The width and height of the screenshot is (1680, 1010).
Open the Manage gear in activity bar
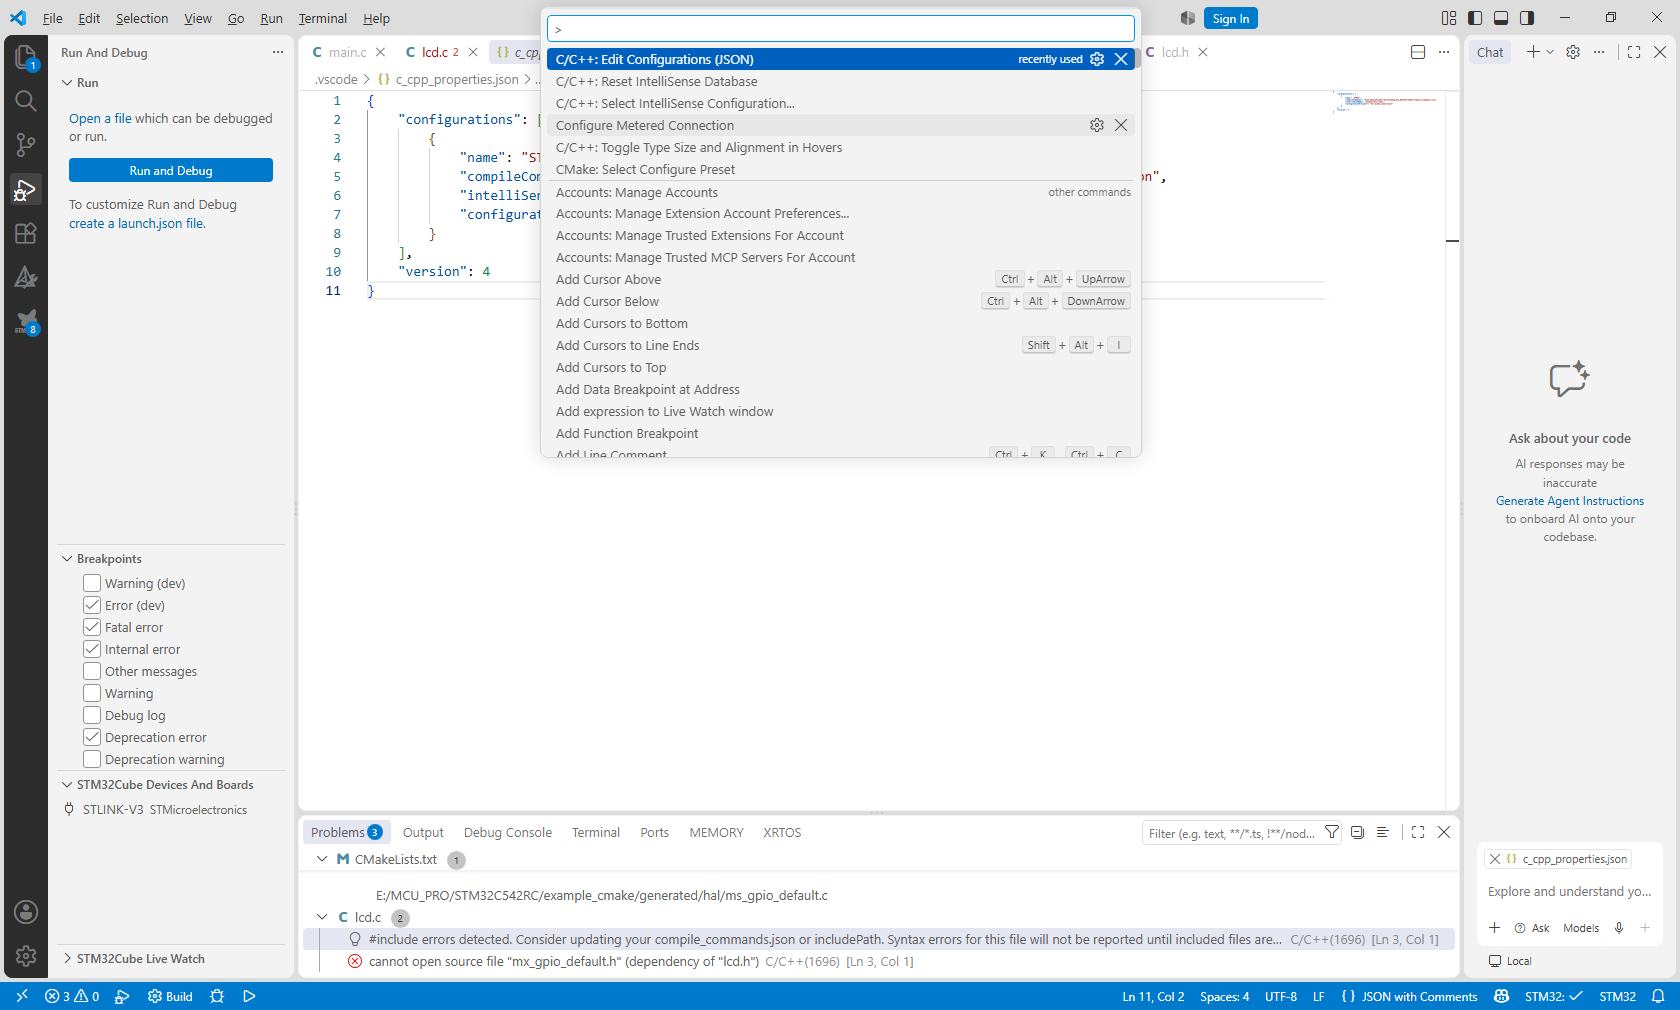click(x=26, y=956)
